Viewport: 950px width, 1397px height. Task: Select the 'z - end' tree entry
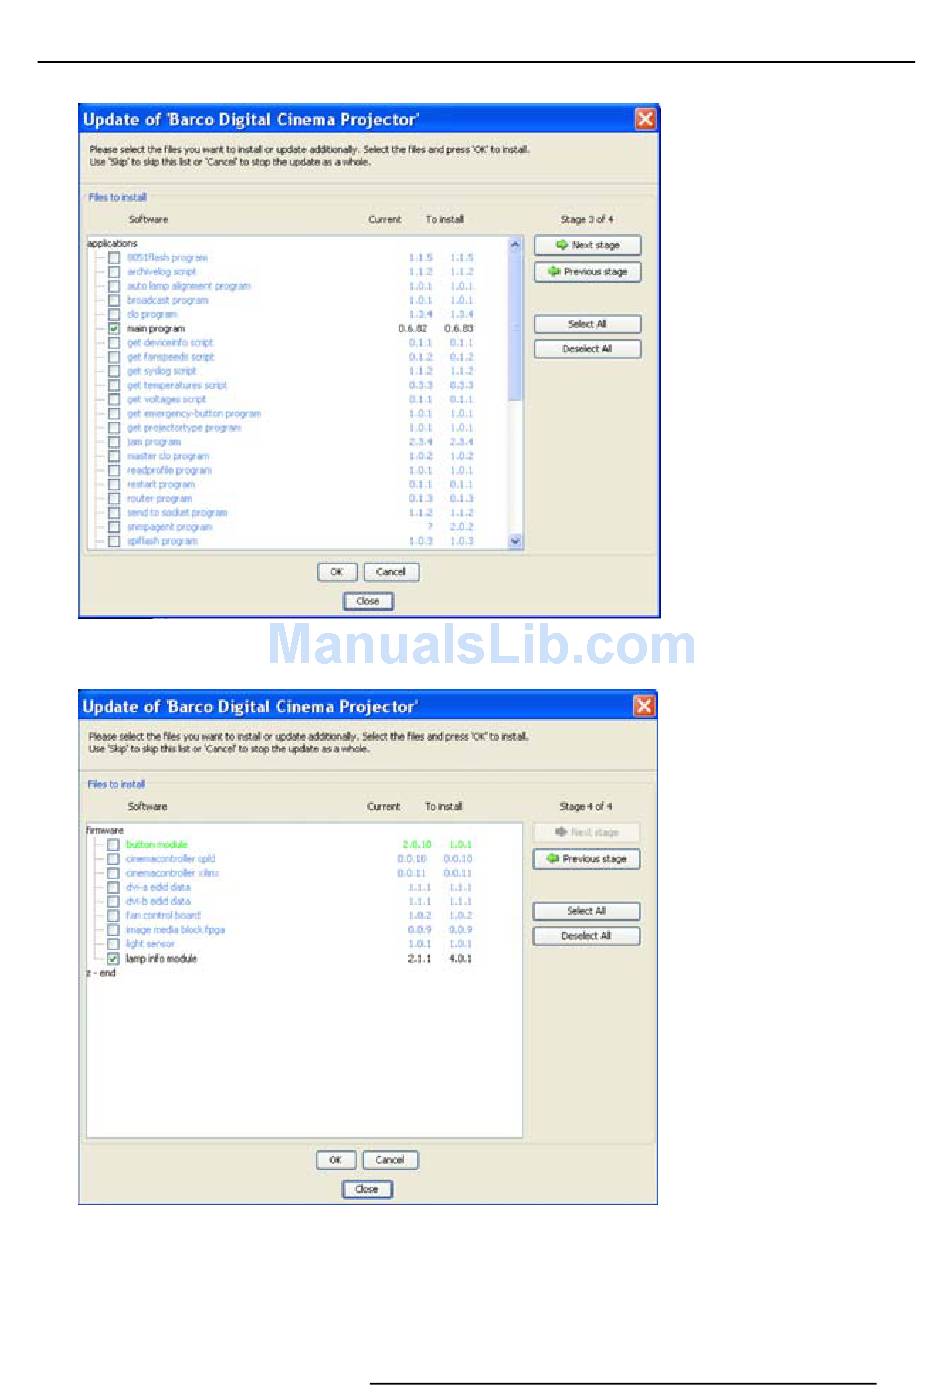click(x=101, y=973)
